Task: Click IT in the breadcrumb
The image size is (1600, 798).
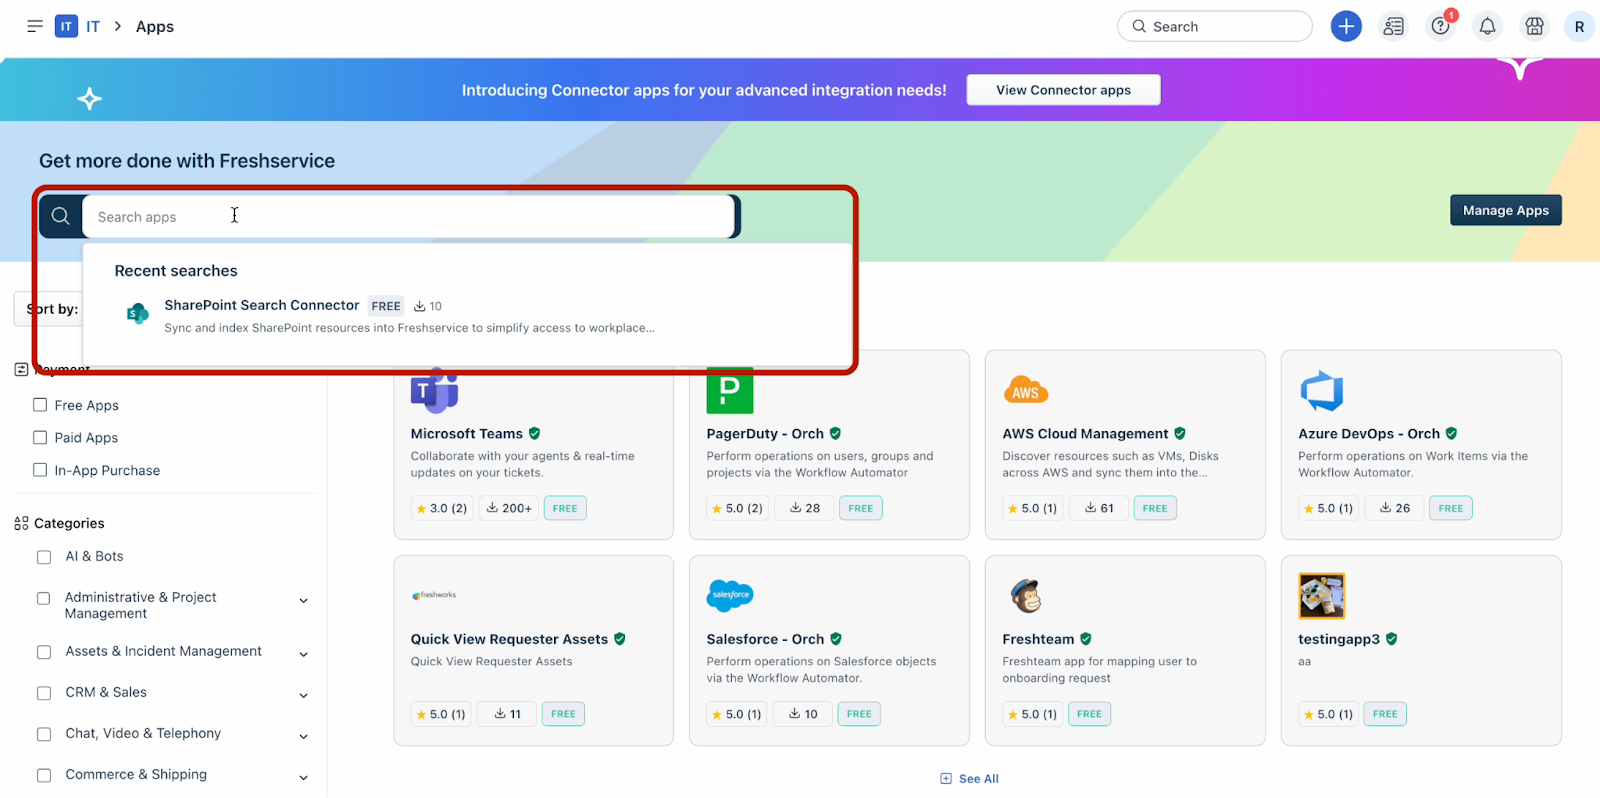Action: coord(93,26)
